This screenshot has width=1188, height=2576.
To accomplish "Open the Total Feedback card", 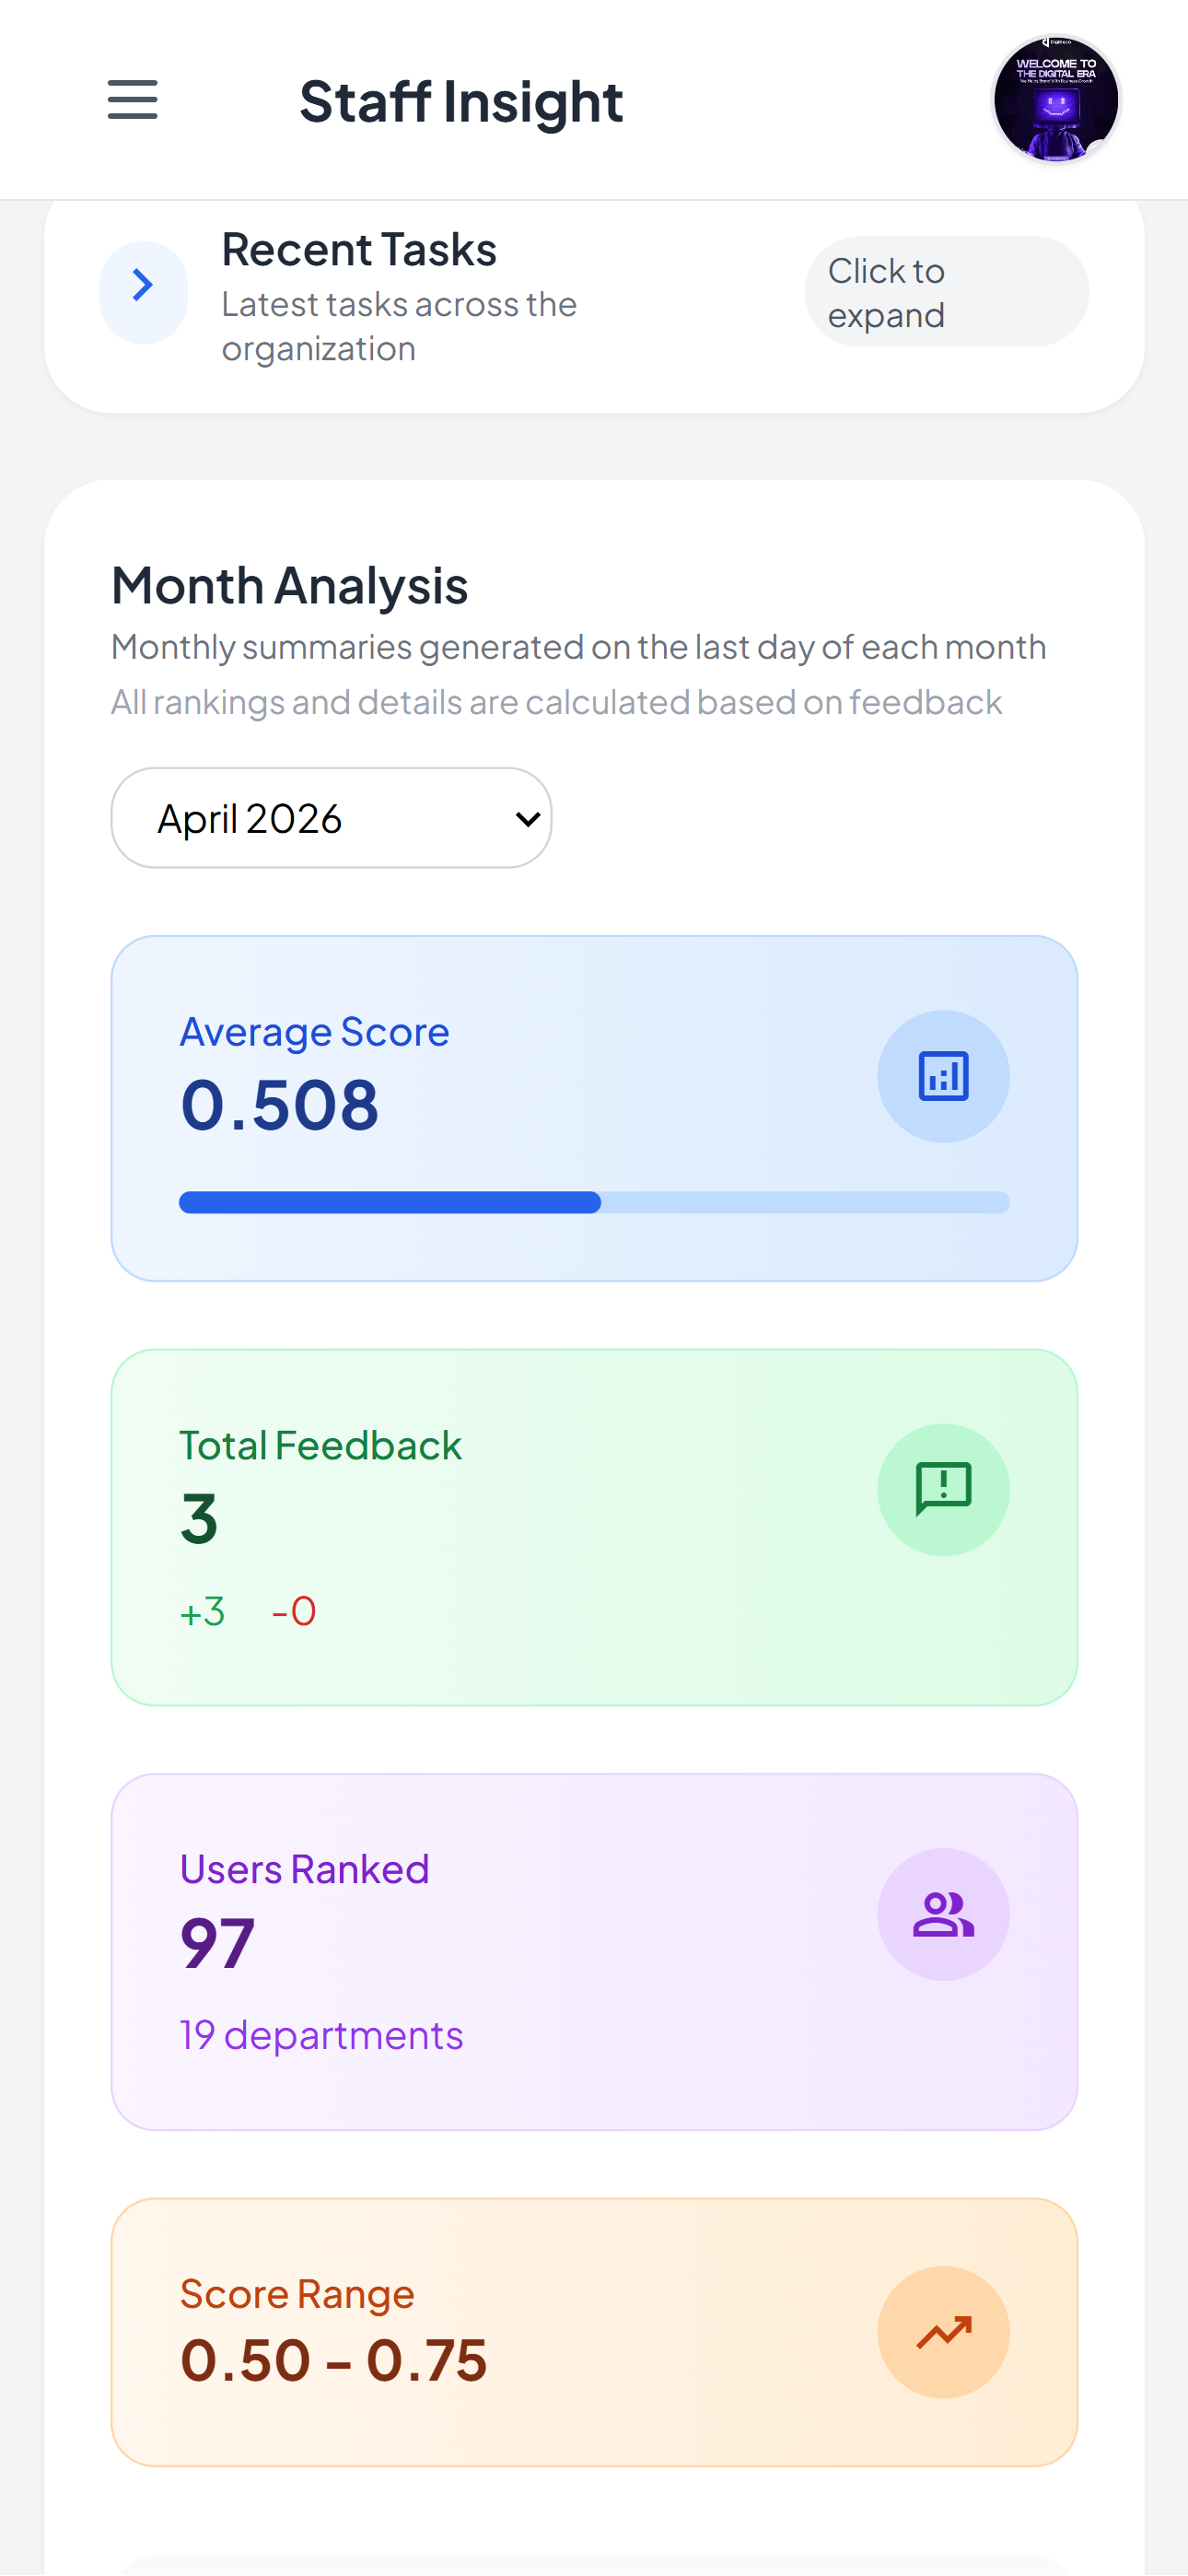I will [594, 1527].
